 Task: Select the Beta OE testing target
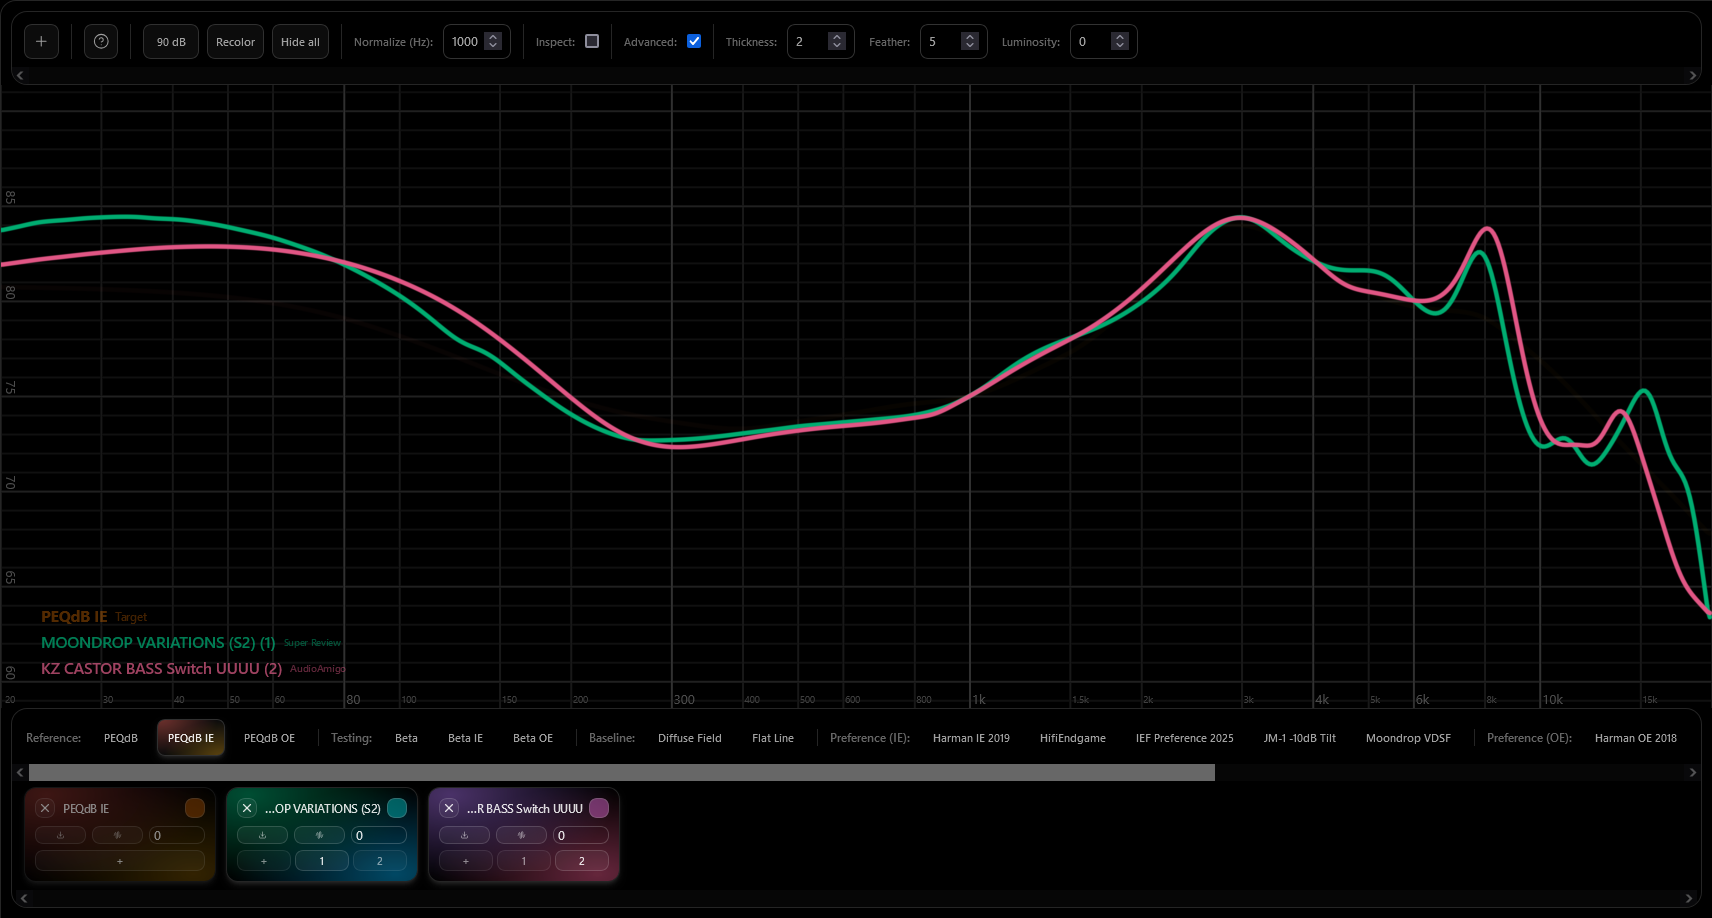click(533, 738)
